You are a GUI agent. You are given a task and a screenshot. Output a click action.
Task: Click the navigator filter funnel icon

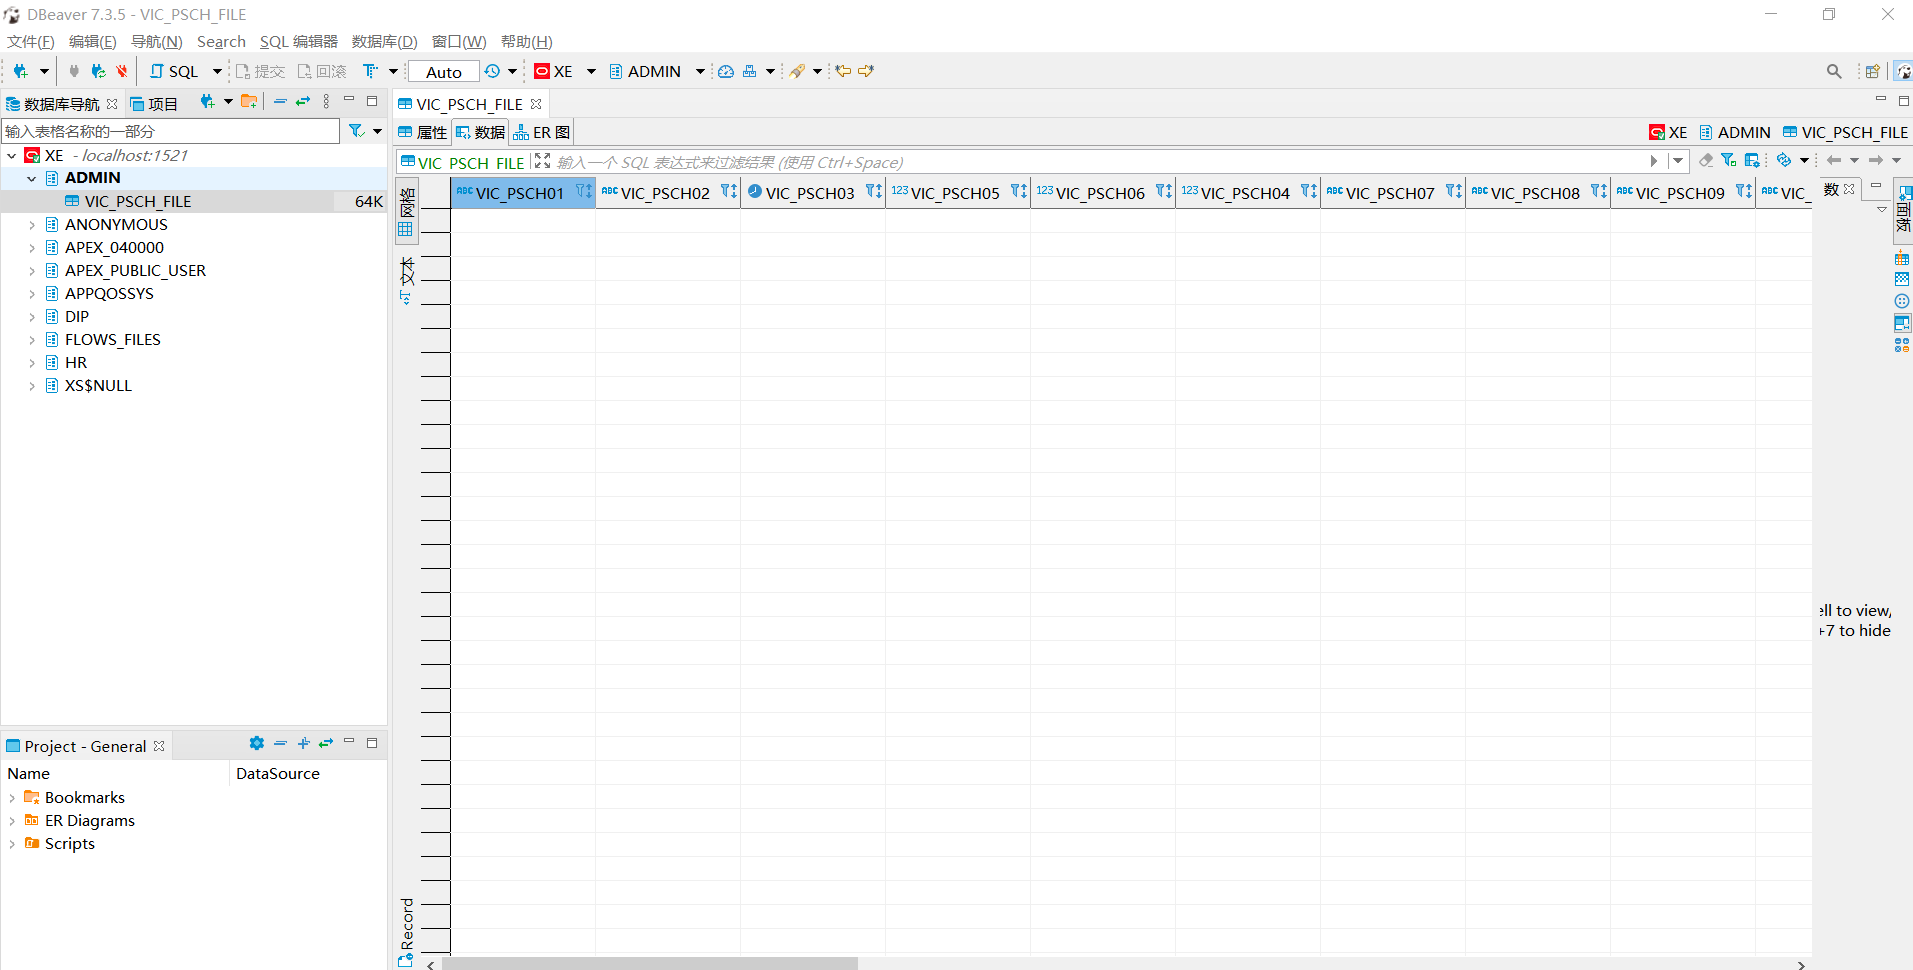(356, 131)
